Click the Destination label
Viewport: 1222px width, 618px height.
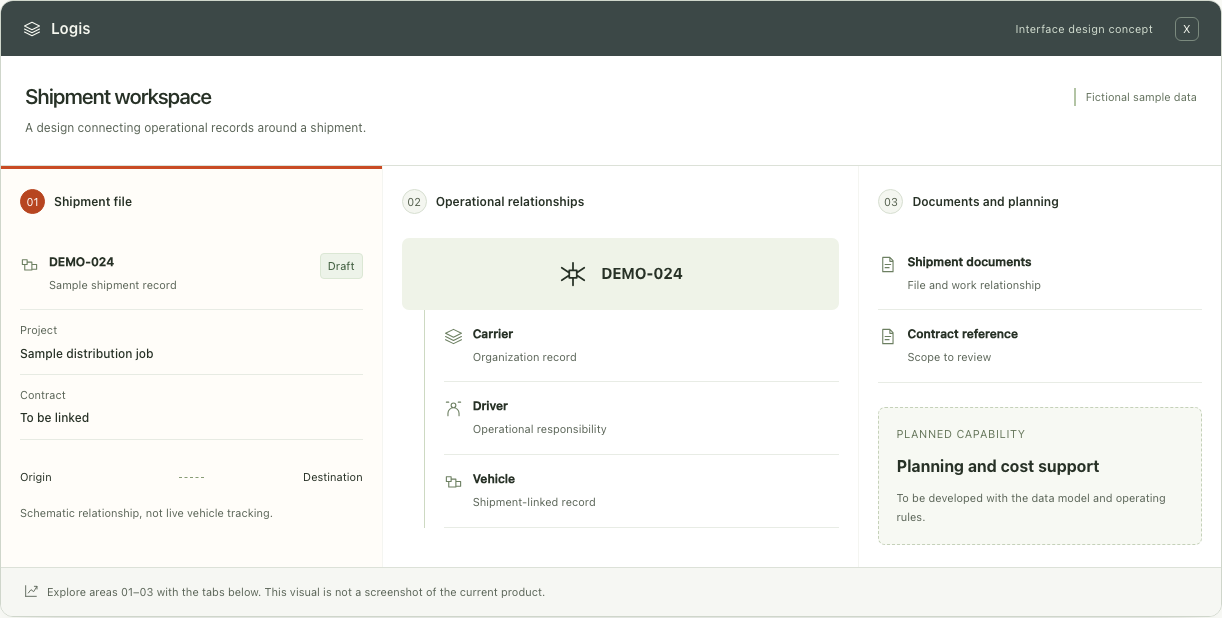(x=333, y=478)
